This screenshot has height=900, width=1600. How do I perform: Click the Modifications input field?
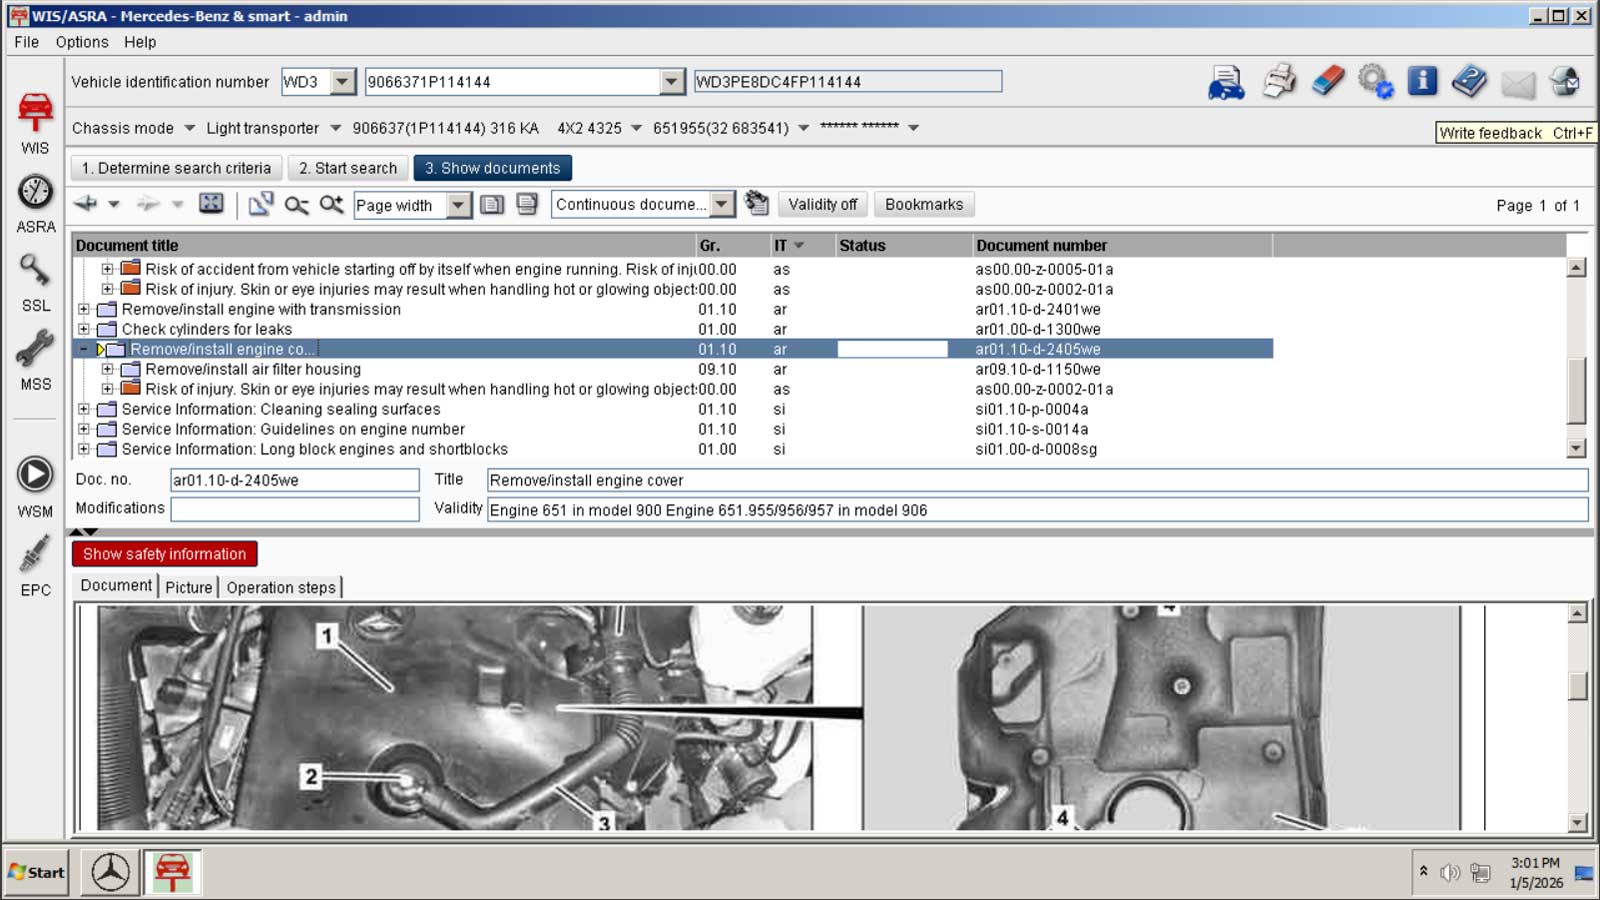click(x=294, y=509)
